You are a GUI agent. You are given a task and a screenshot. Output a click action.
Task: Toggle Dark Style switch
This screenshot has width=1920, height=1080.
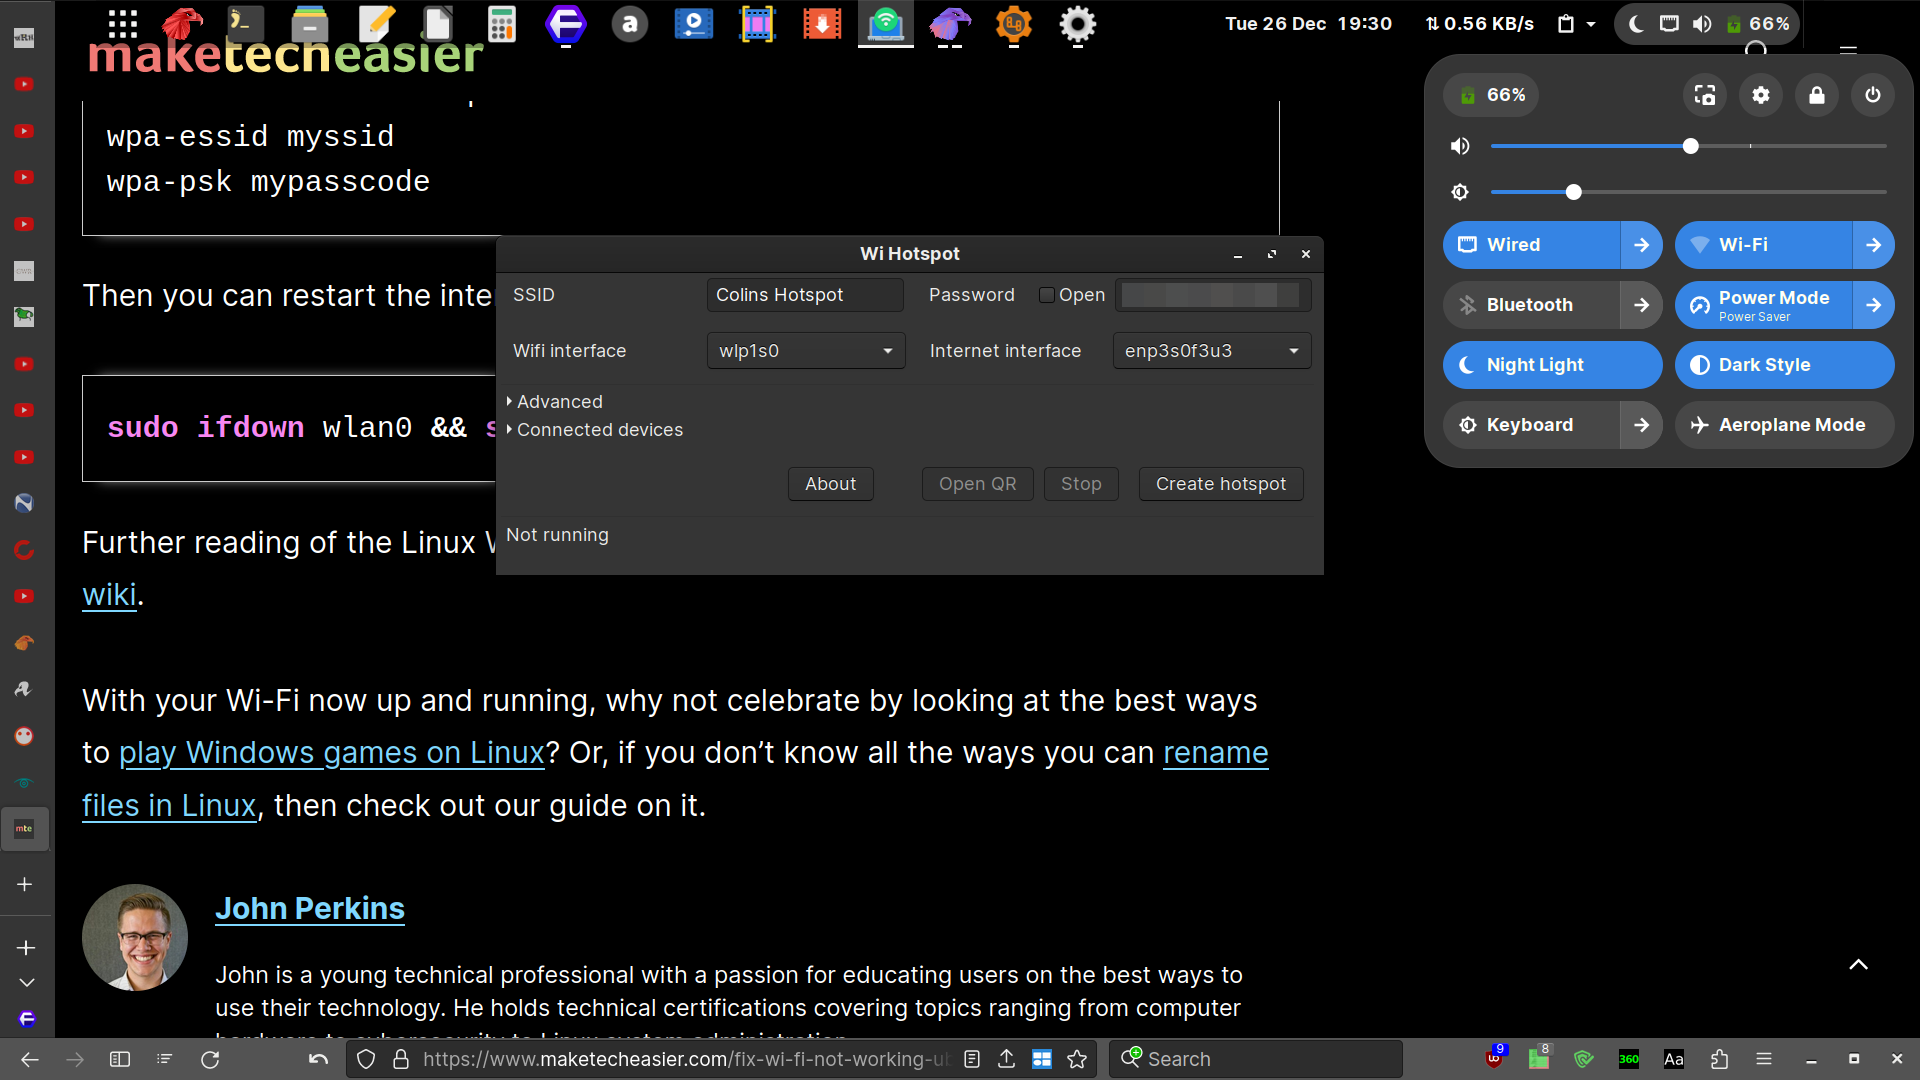pos(1784,365)
